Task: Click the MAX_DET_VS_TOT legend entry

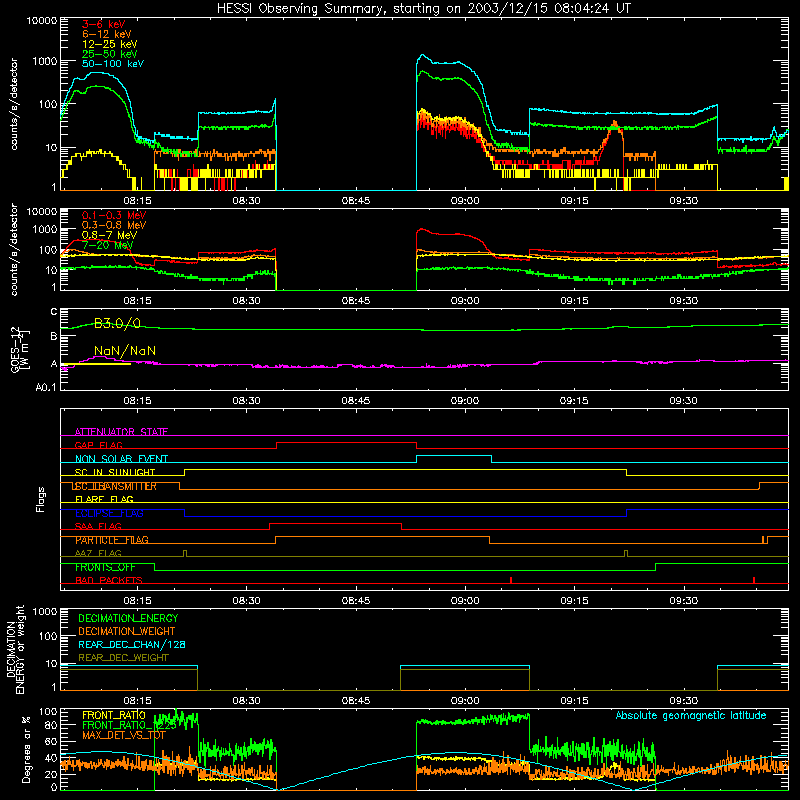Action: pyautogui.click(x=124, y=735)
